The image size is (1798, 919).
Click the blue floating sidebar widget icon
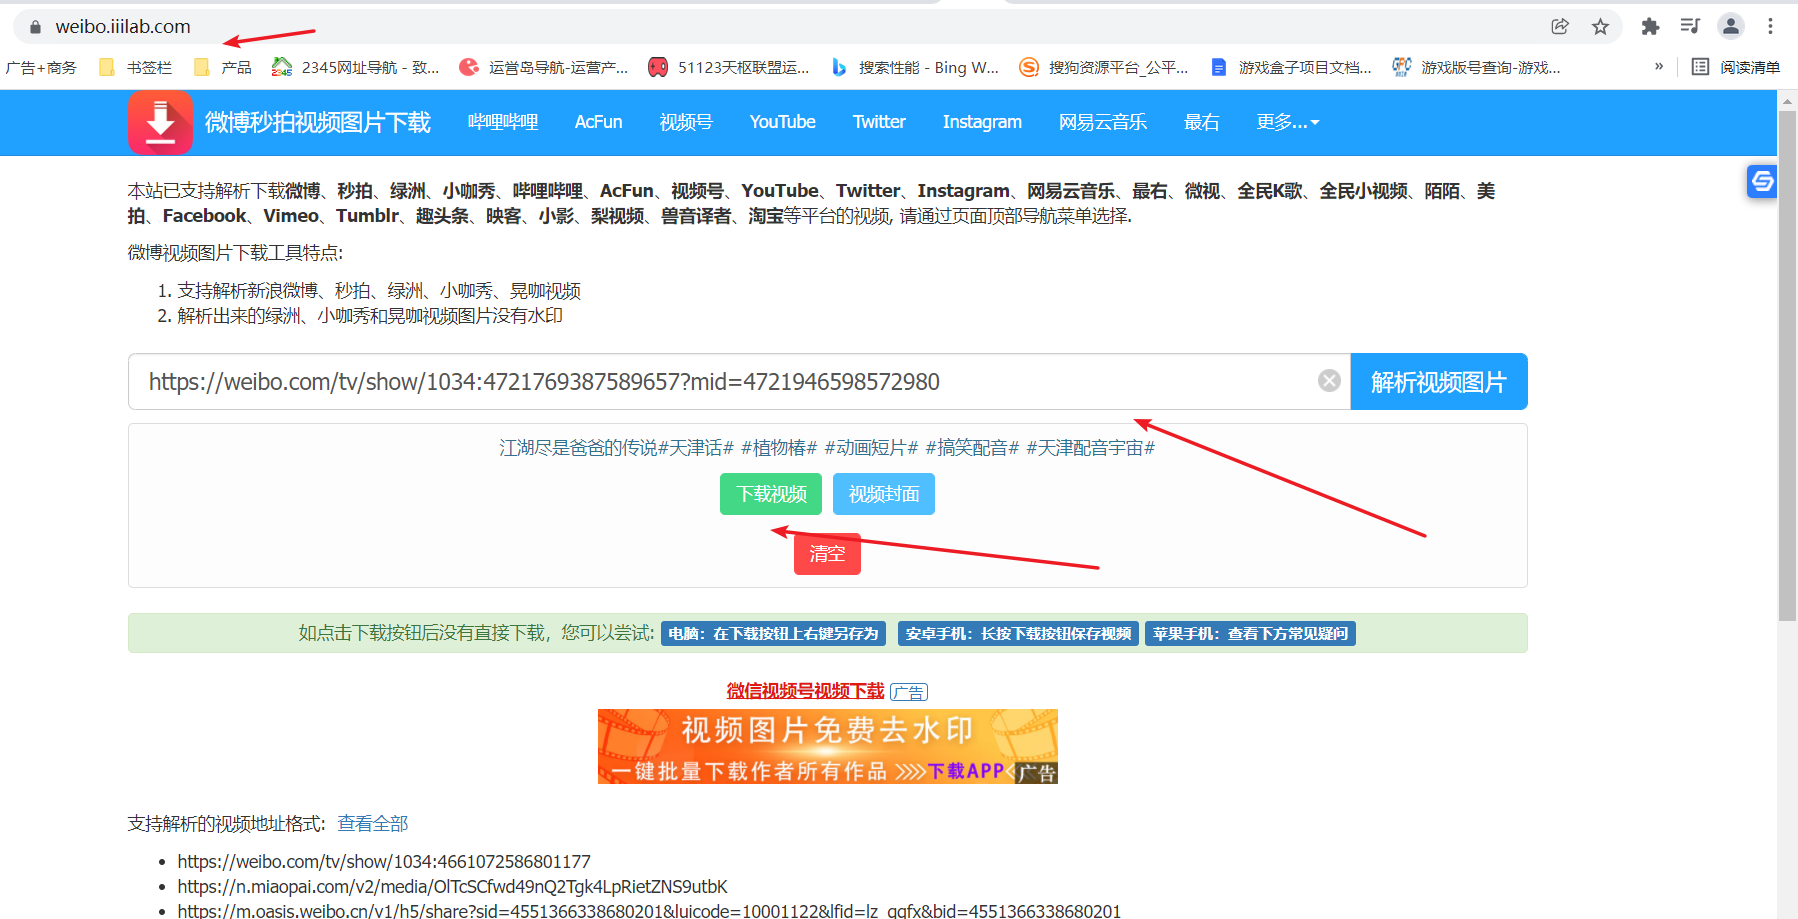[x=1762, y=181]
